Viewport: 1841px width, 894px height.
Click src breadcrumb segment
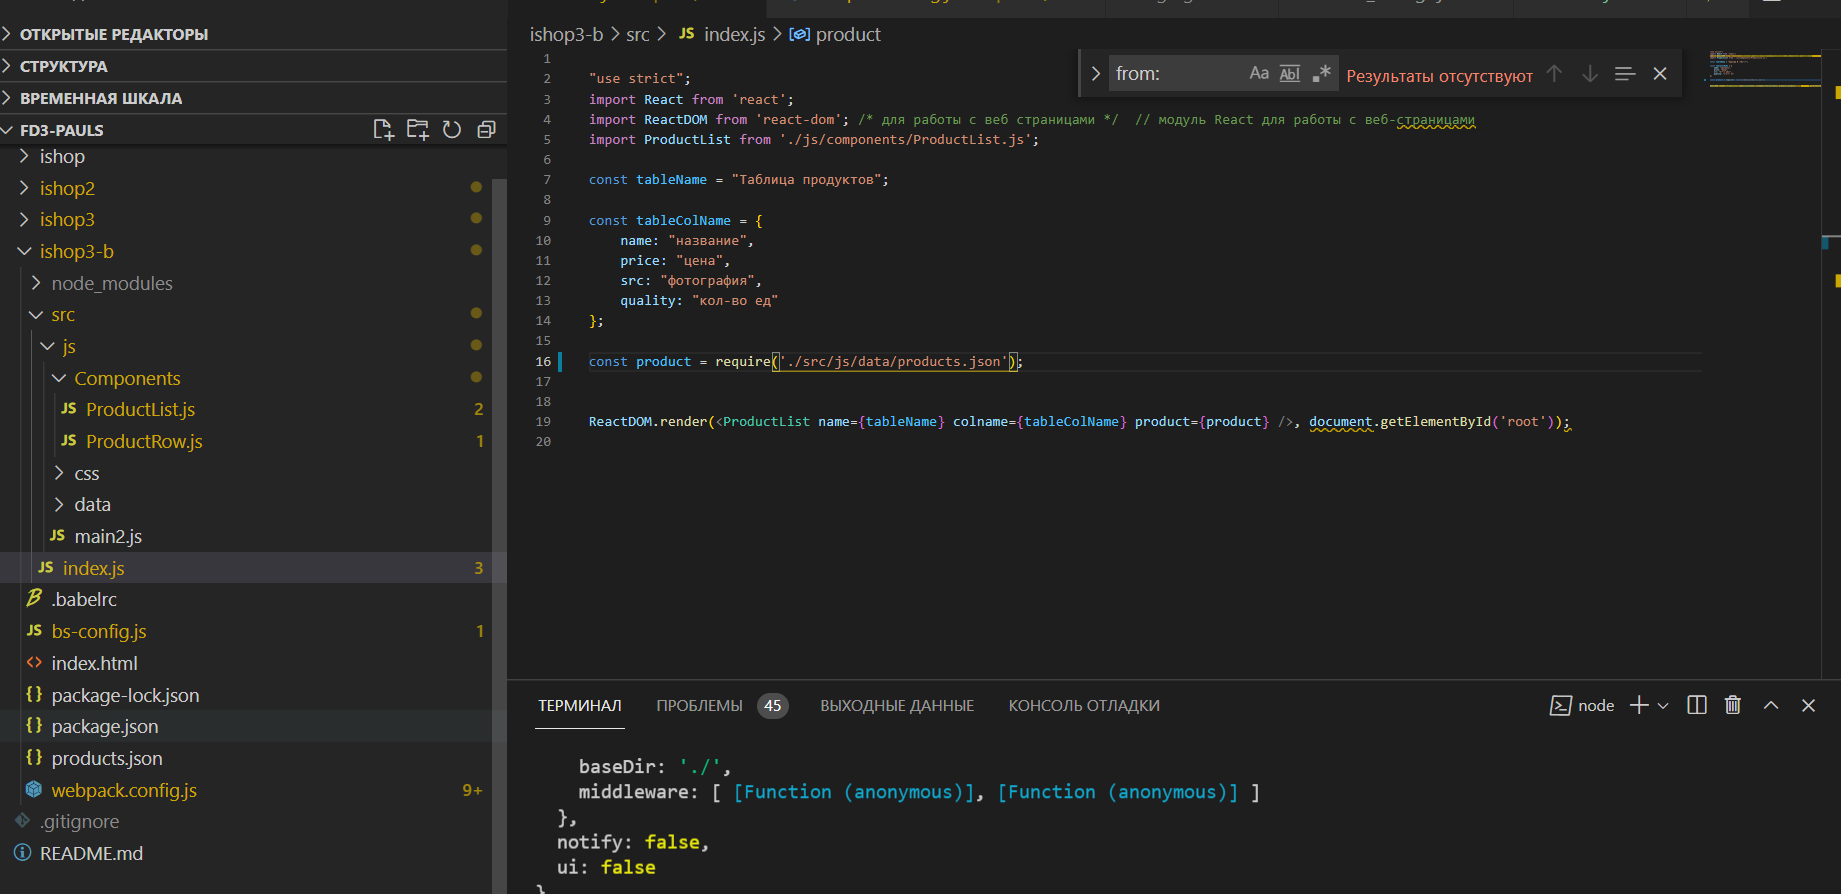638,34
